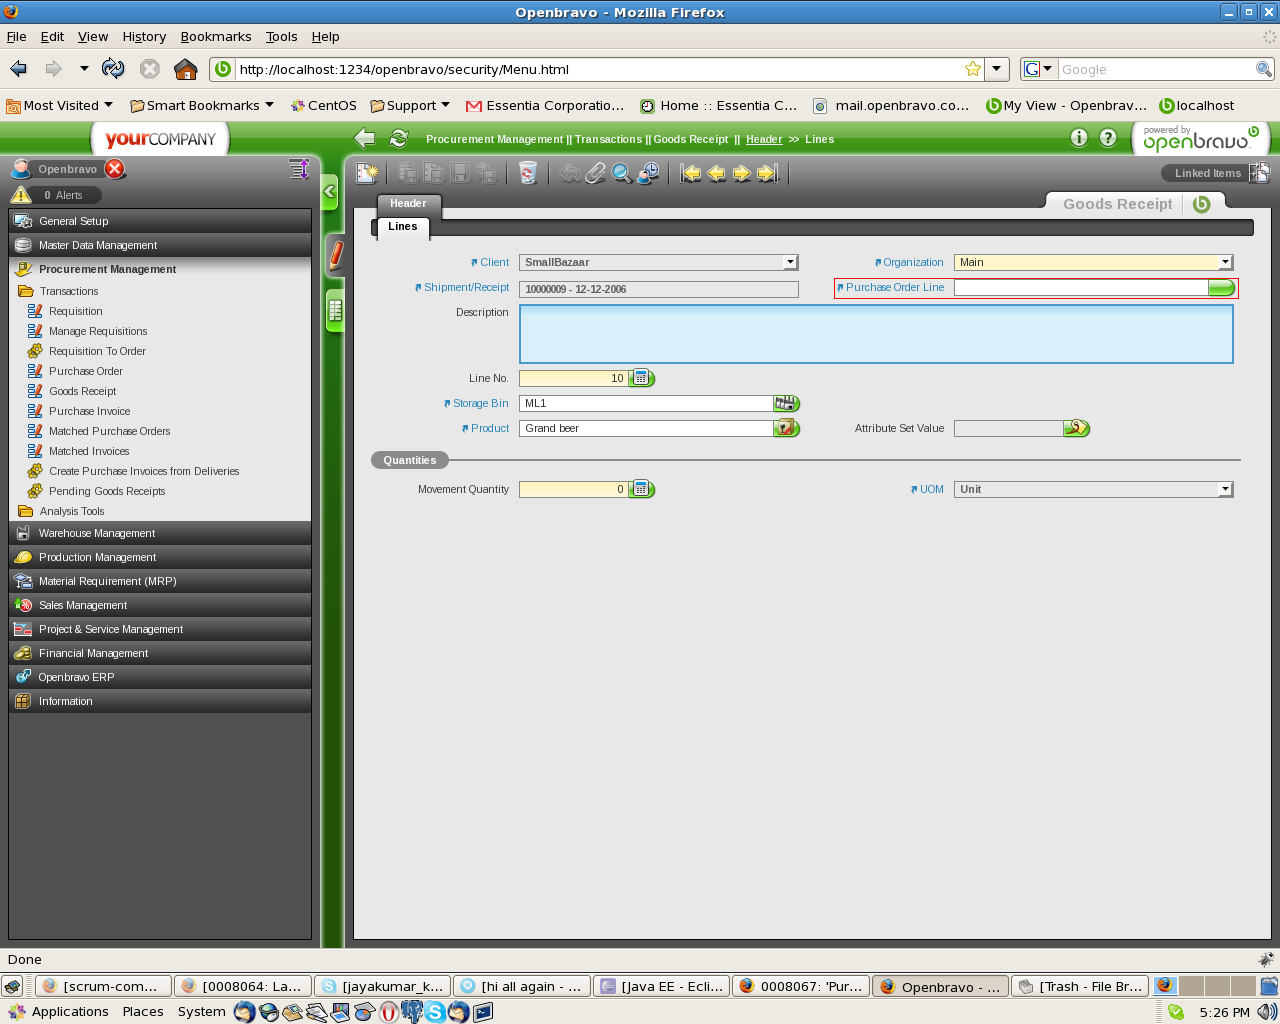Viewport: 1280px width, 1024px height.
Task: Open the About information icon
Action: (x=1079, y=138)
